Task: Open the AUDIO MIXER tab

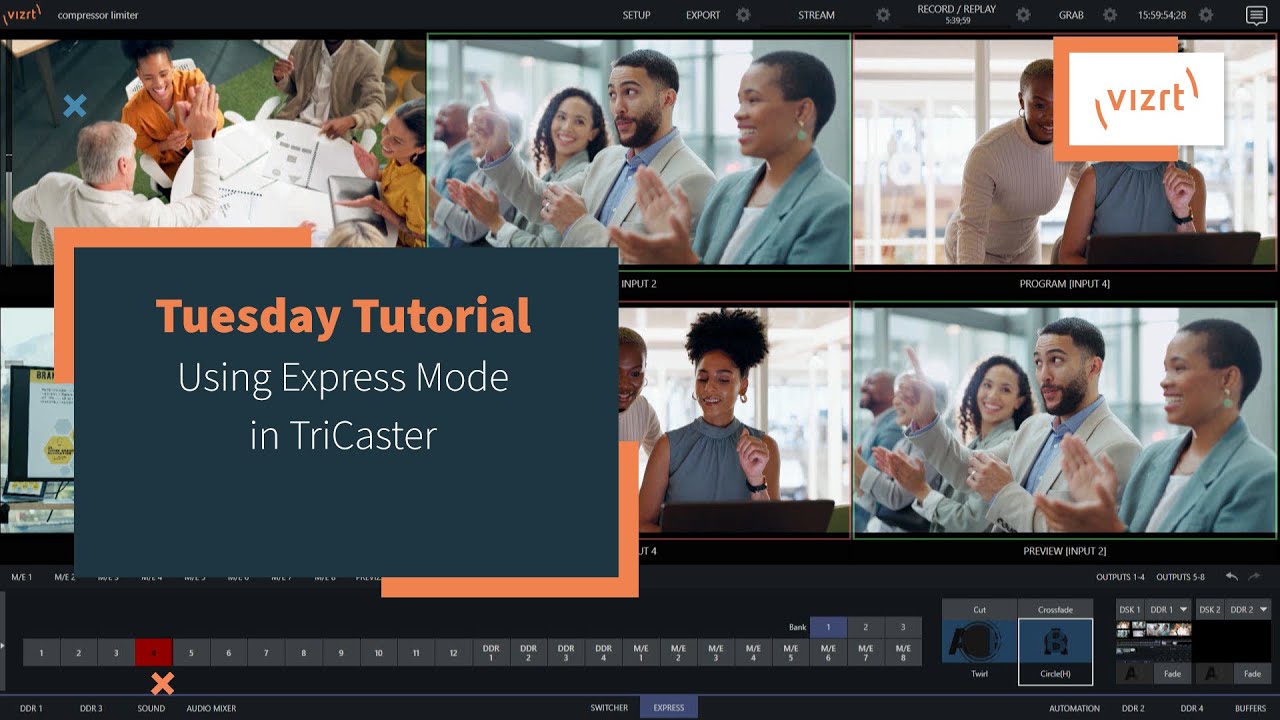Action: (x=211, y=708)
